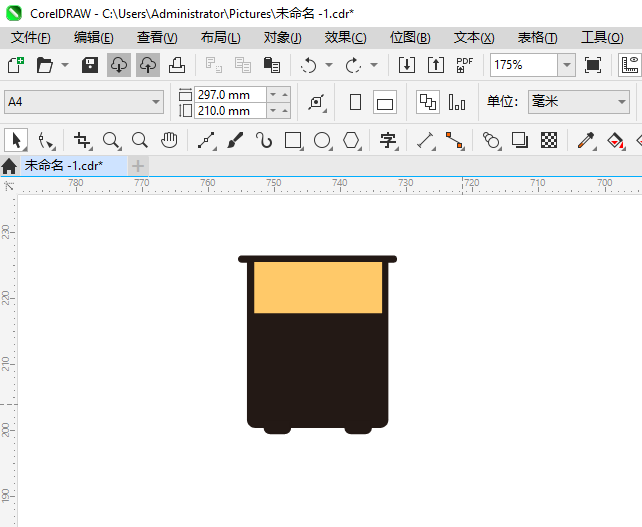The height and width of the screenshot is (527, 642).
Task: Select the Rectangle tool
Action: (x=293, y=140)
